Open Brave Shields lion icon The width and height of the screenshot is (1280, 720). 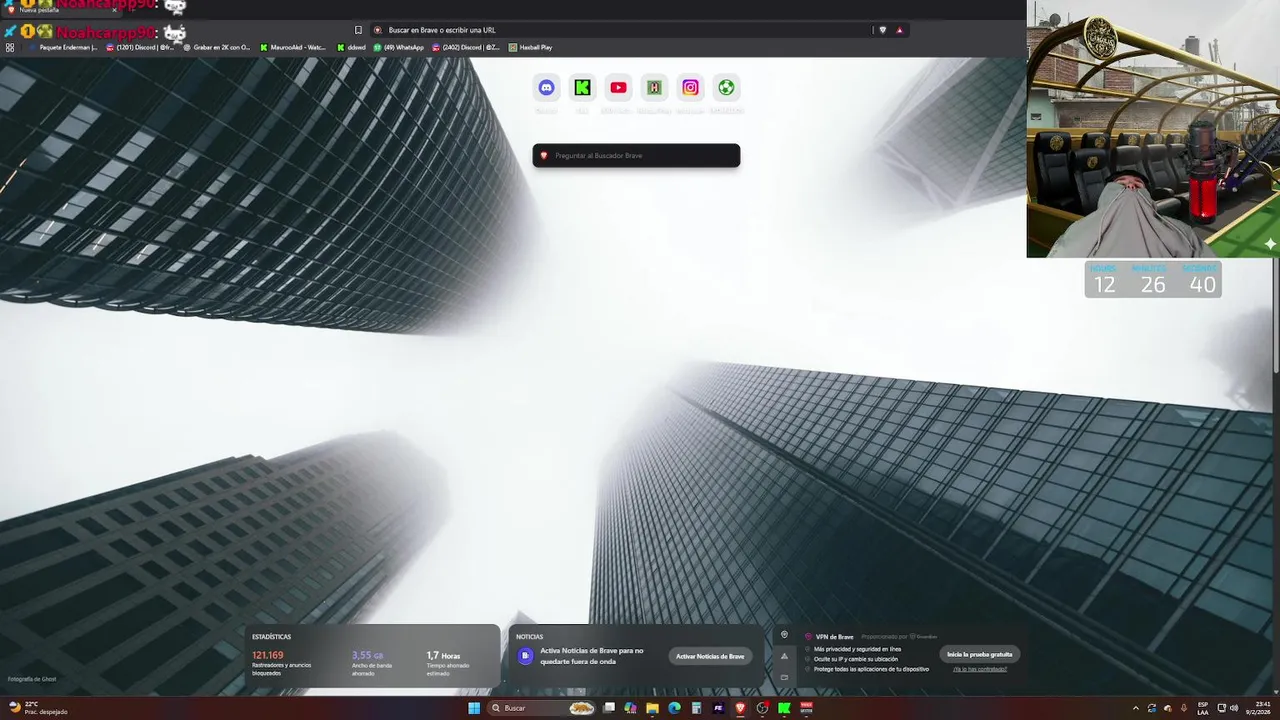882,30
